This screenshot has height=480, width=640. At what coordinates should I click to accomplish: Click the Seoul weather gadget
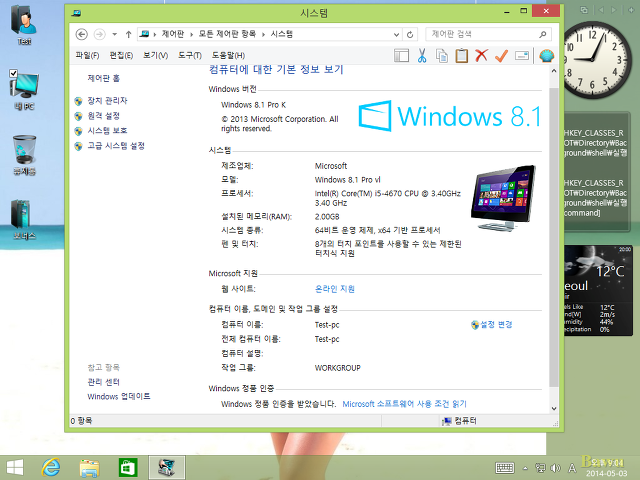click(598, 290)
